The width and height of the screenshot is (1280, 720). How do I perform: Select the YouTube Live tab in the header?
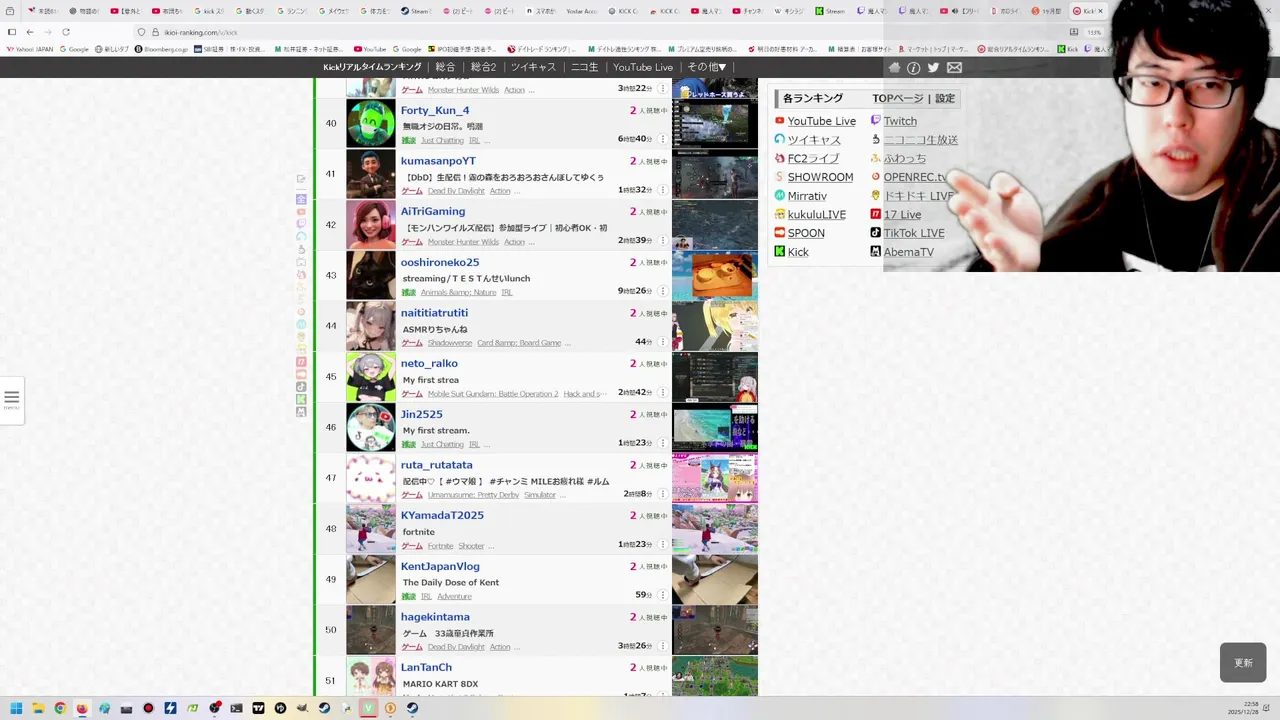(643, 67)
